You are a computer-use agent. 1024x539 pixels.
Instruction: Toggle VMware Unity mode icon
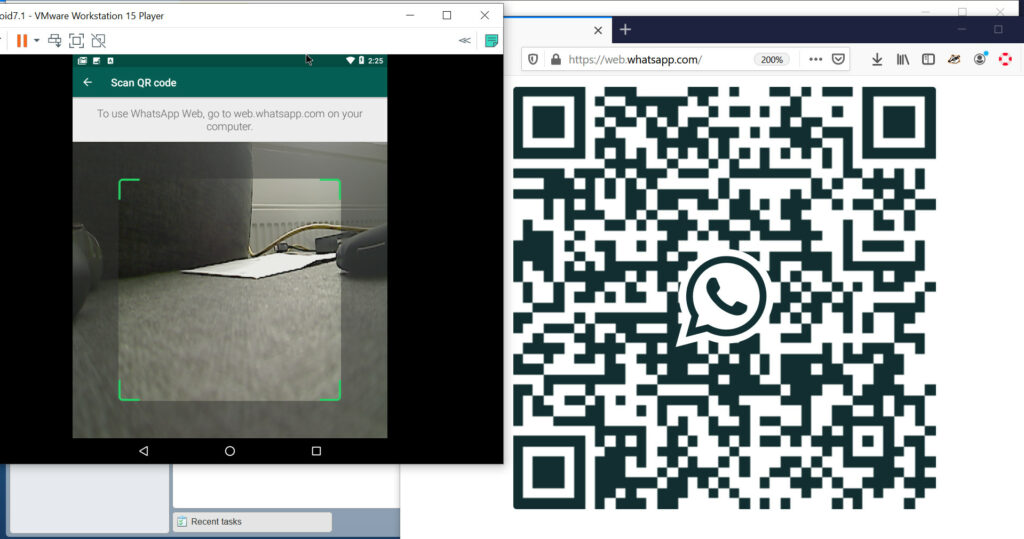[99, 41]
